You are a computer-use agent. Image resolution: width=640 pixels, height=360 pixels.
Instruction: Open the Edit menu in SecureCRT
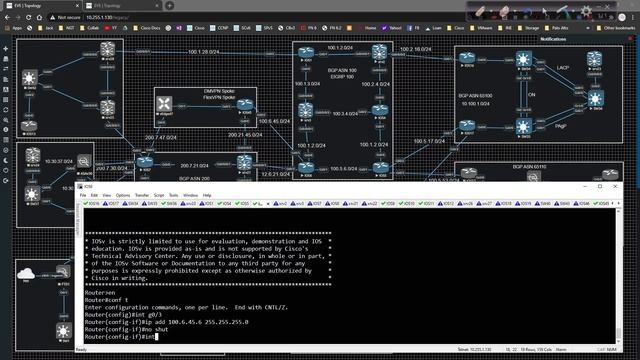pyautogui.click(x=94, y=196)
